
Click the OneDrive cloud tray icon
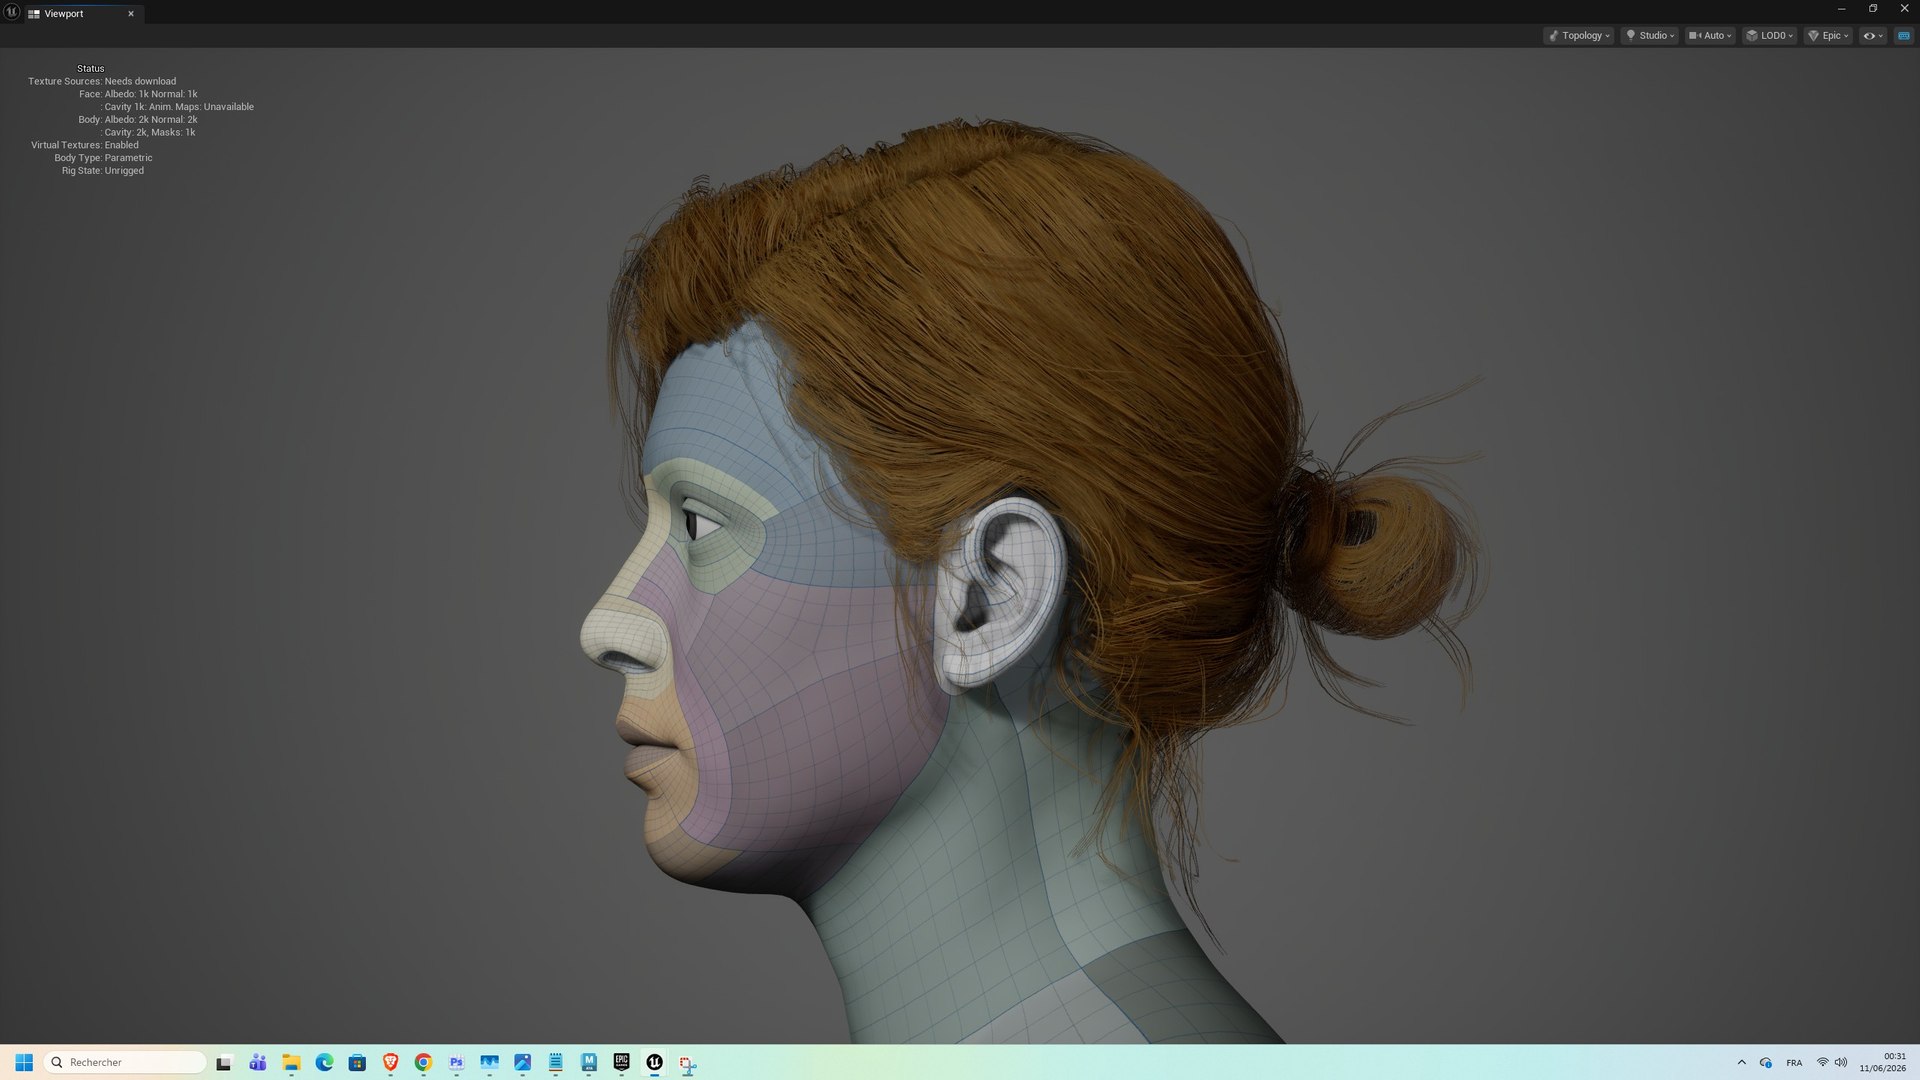point(1765,1062)
